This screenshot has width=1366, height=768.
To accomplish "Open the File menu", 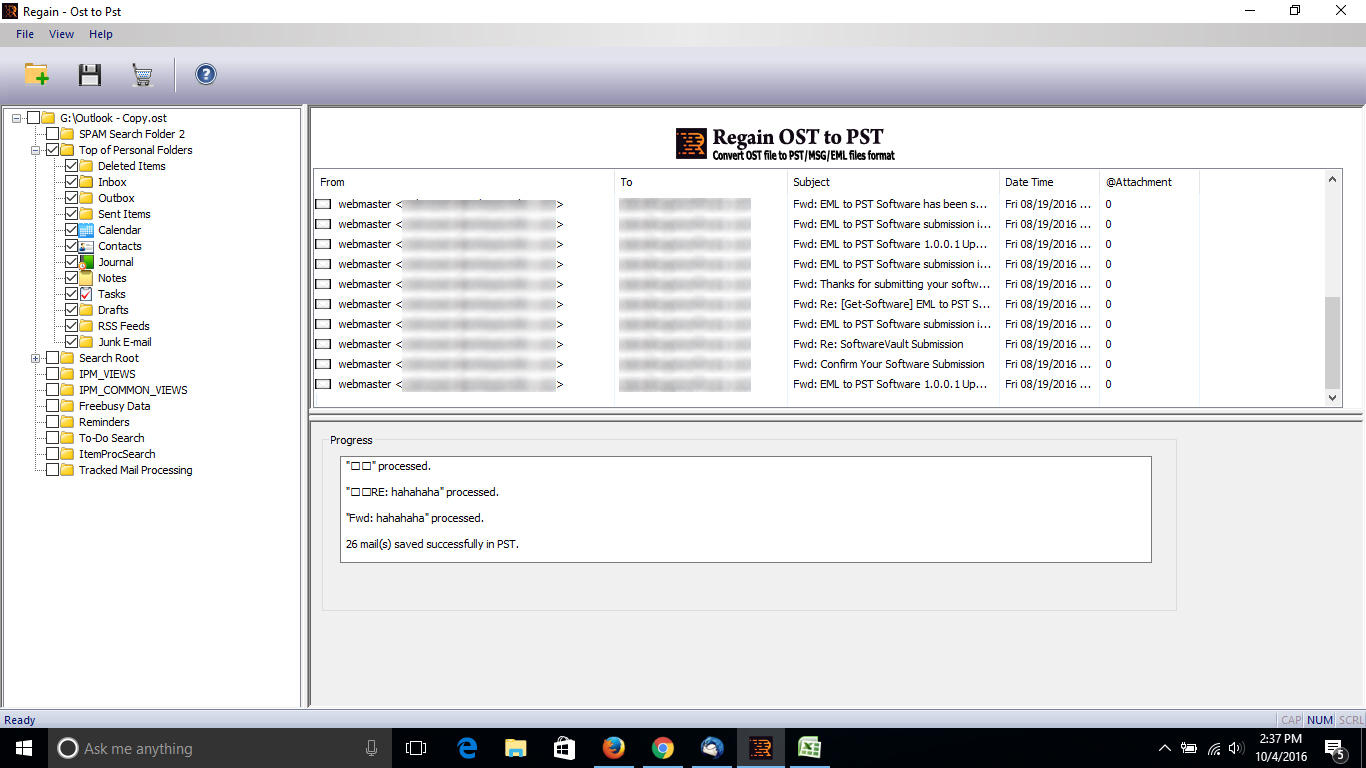I will click(x=25, y=34).
